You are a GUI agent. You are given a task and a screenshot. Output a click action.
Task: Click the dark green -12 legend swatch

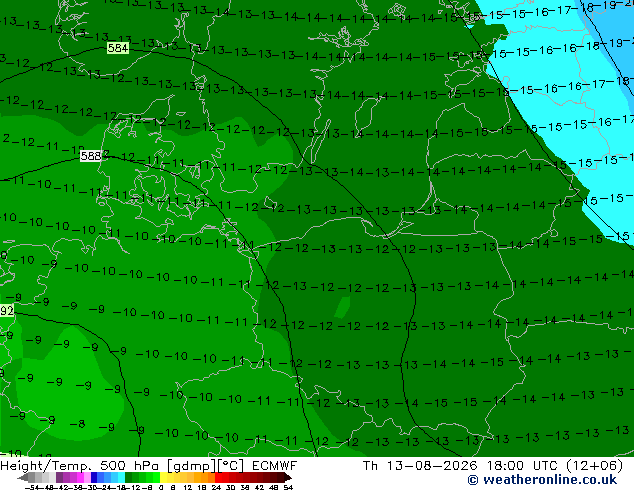tap(129, 477)
